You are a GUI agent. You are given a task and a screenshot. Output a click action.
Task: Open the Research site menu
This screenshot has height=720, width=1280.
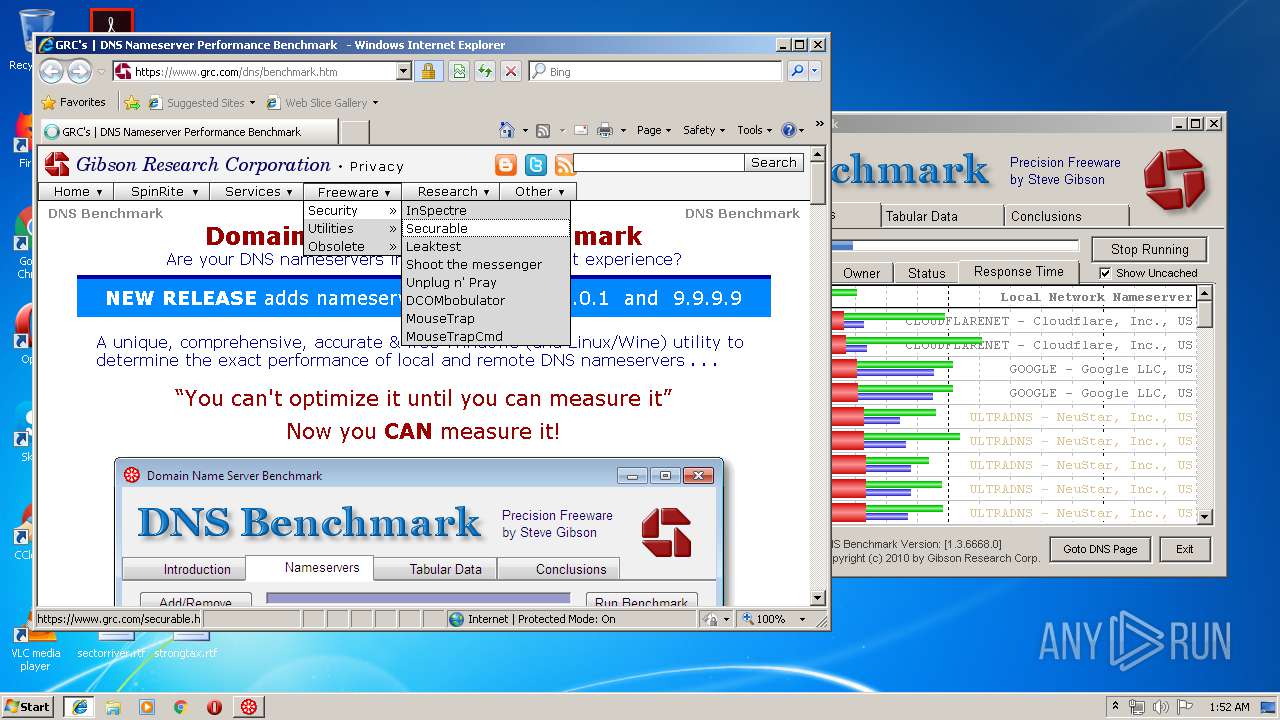[x=453, y=191]
